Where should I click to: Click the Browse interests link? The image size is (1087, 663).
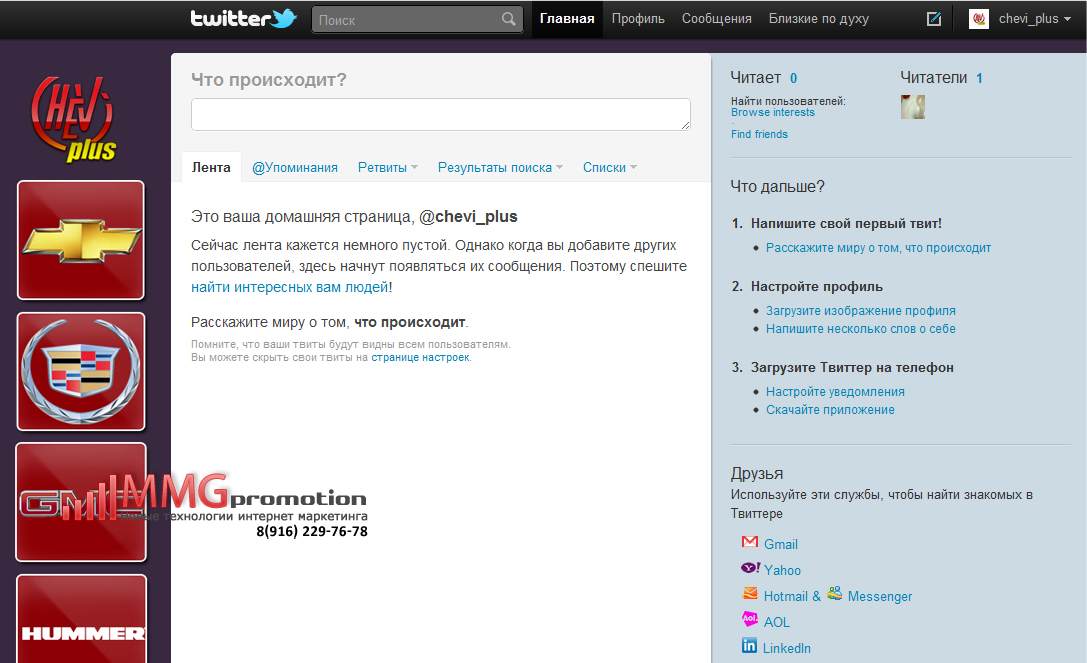point(772,112)
